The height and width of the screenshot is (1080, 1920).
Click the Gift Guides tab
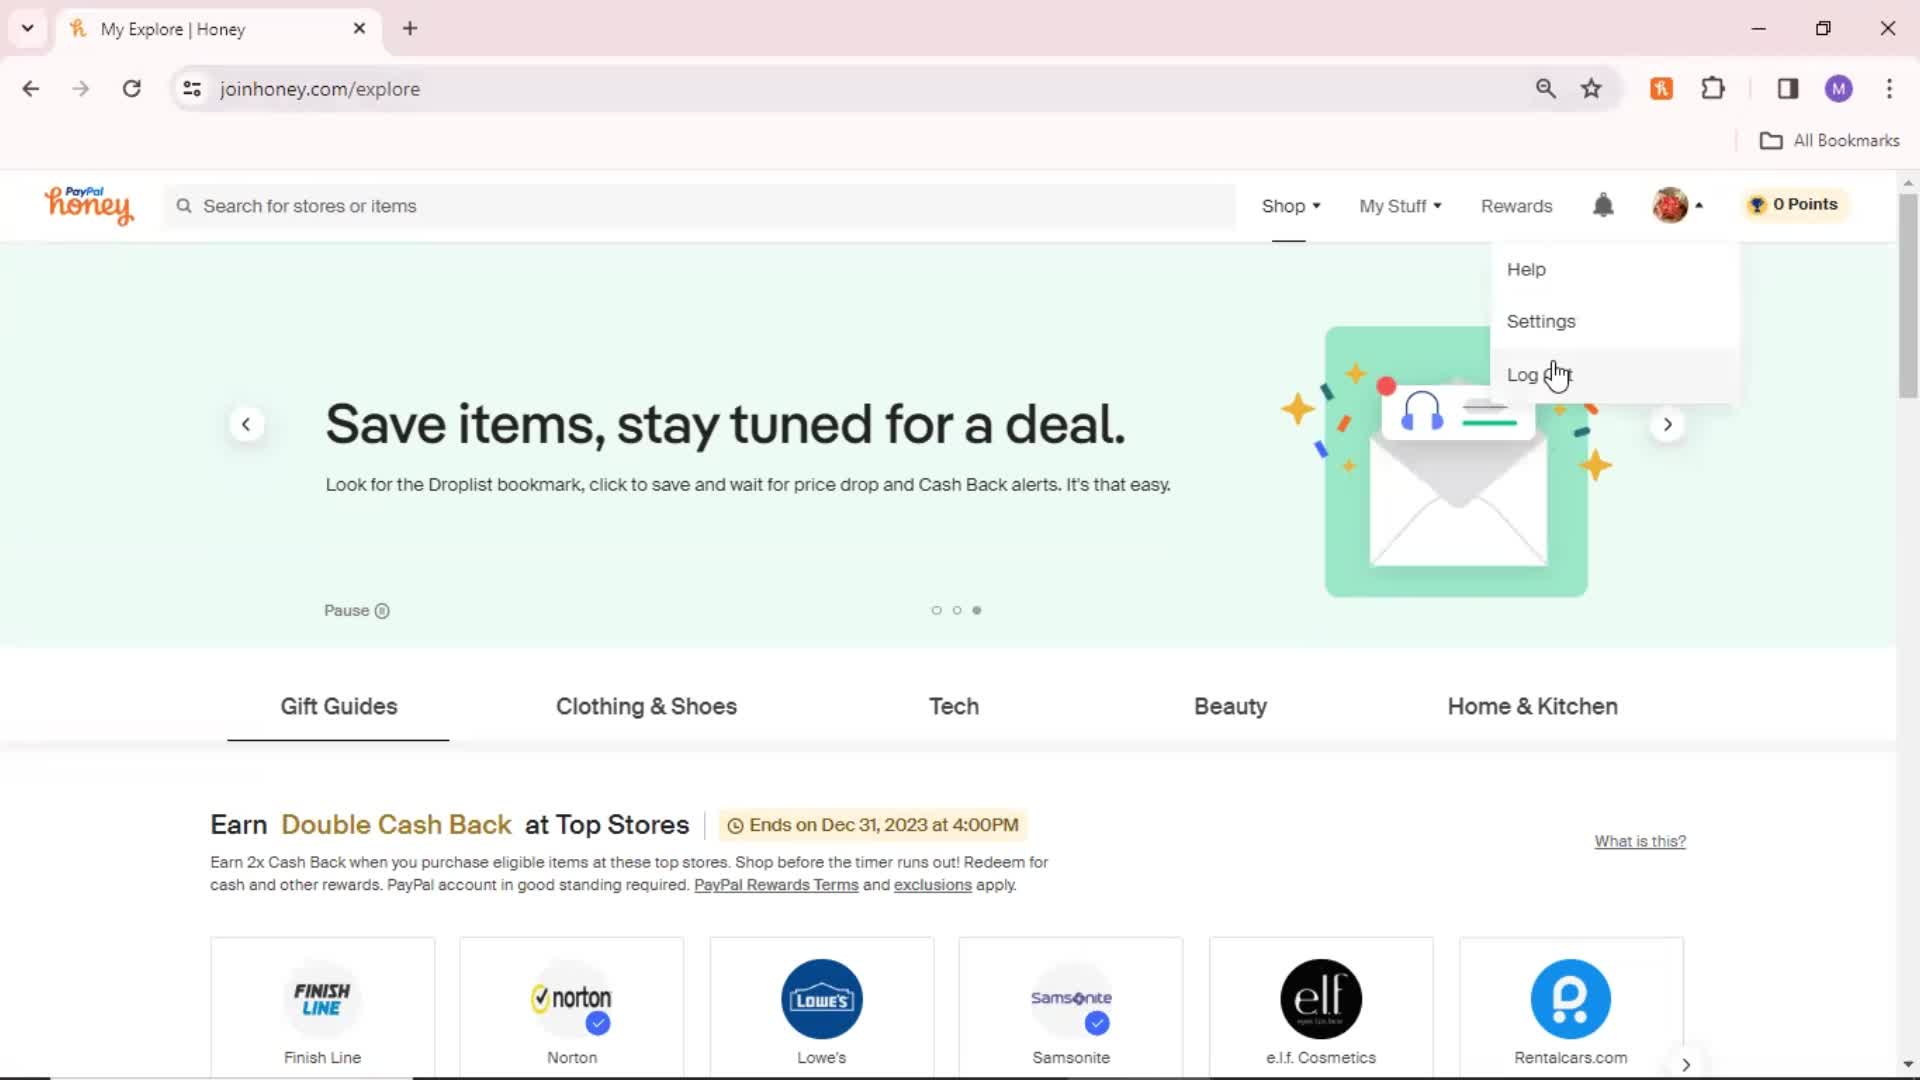pos(338,707)
